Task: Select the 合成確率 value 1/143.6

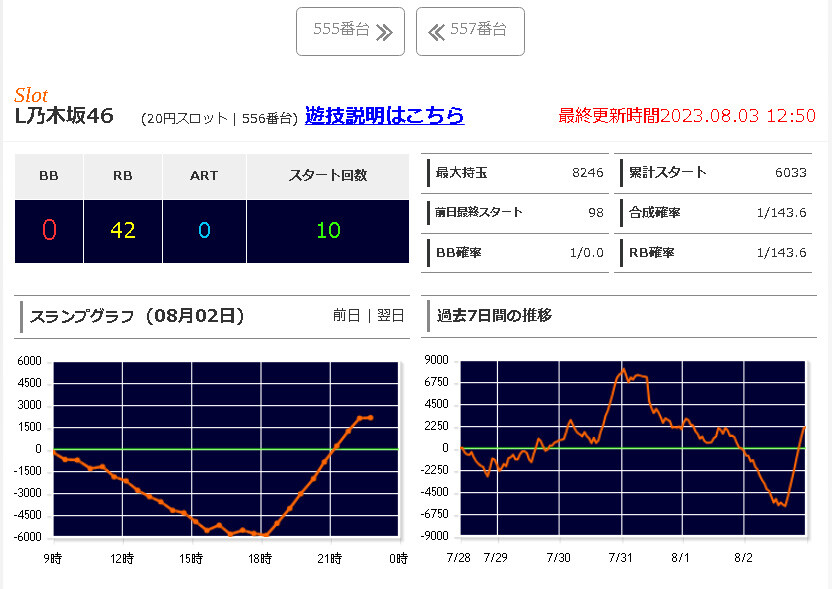Action: [782, 213]
